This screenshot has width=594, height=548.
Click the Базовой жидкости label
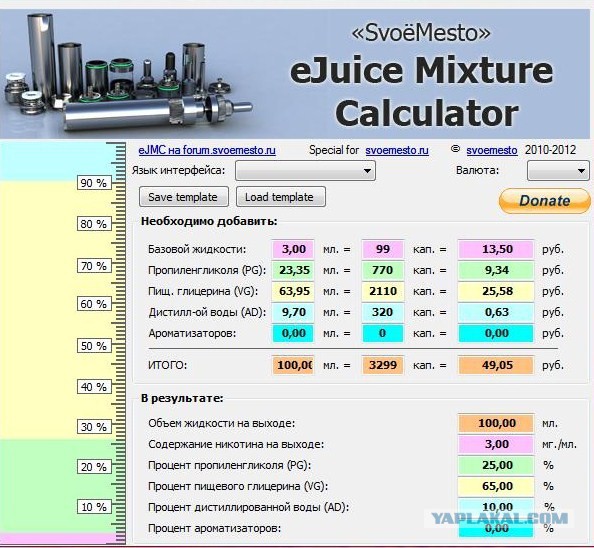point(197,249)
